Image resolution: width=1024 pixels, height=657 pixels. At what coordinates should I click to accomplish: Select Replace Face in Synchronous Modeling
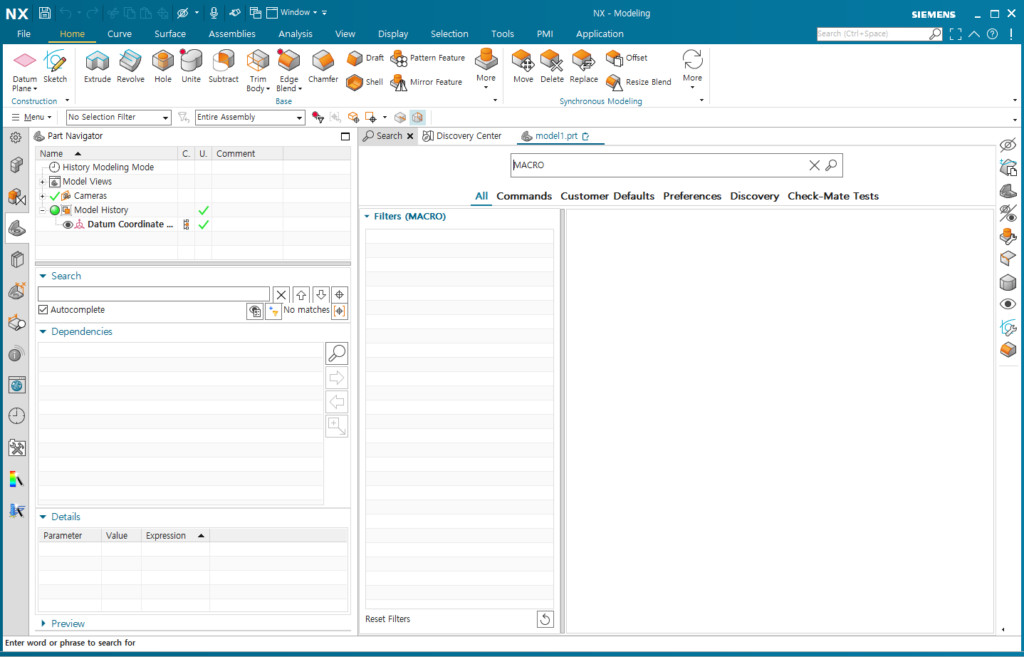[x=584, y=67]
